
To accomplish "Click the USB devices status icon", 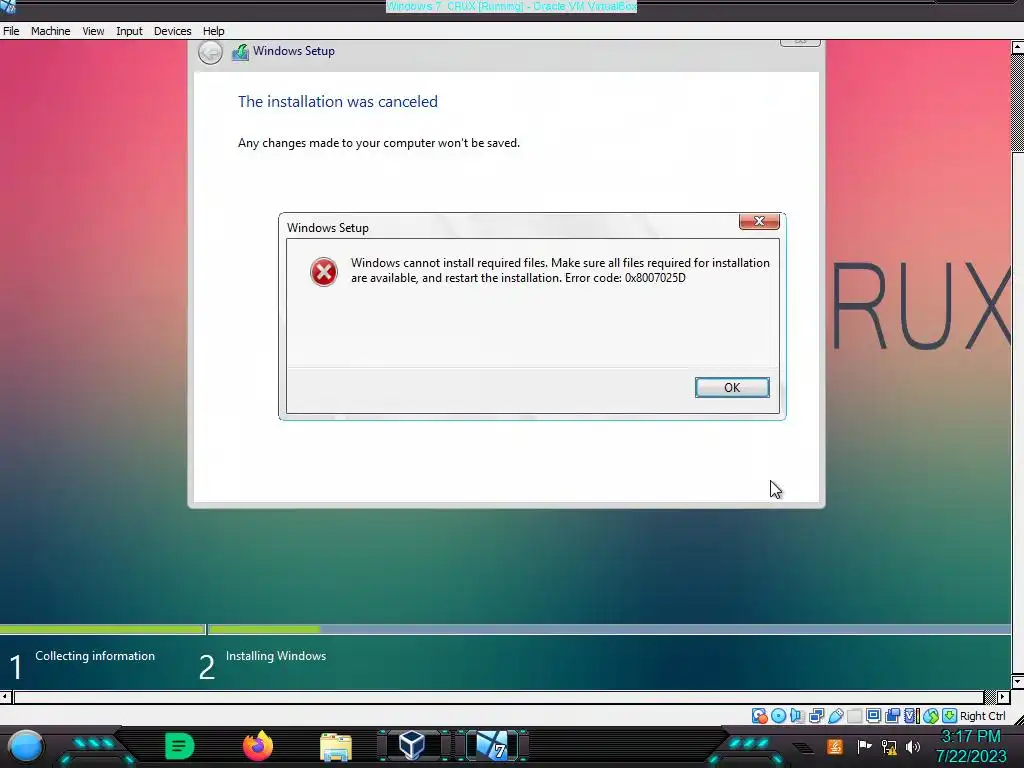I will point(836,716).
